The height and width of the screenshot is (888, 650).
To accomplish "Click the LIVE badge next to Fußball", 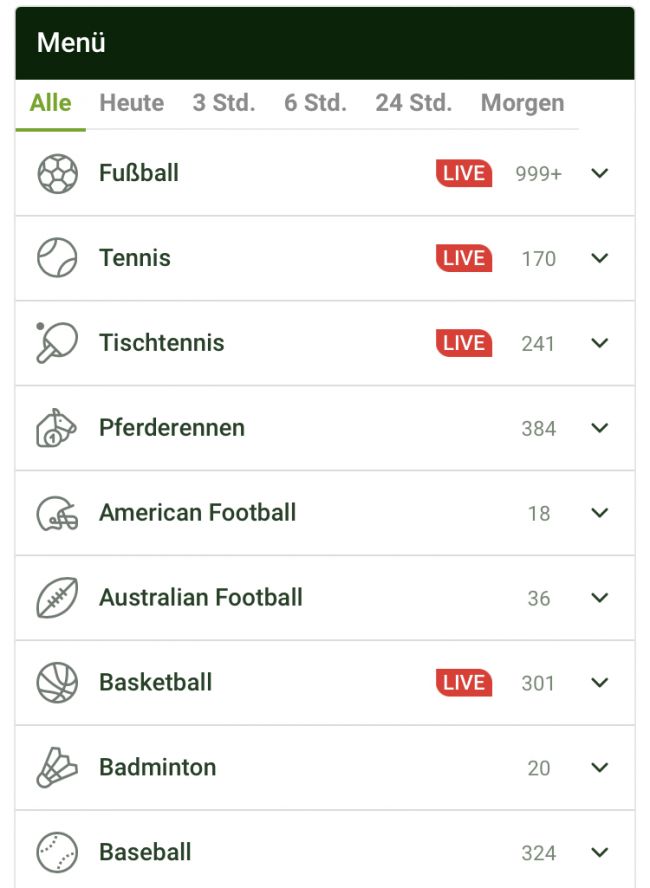I will [464, 173].
